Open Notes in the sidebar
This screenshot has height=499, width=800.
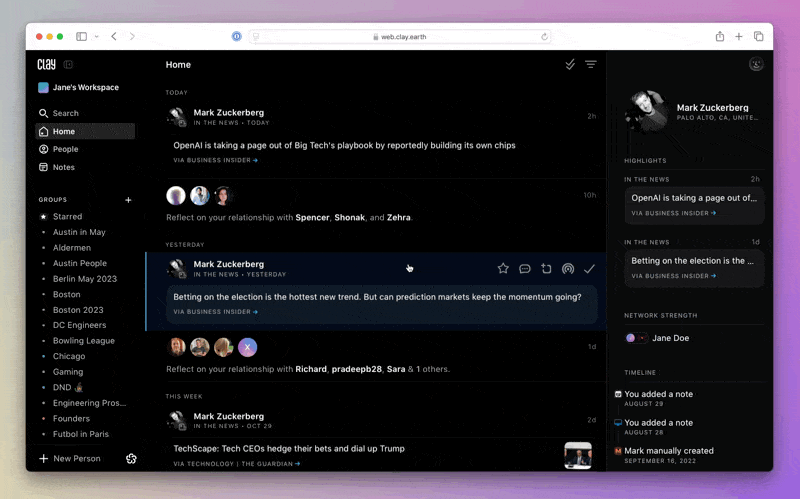pyautogui.click(x=63, y=167)
